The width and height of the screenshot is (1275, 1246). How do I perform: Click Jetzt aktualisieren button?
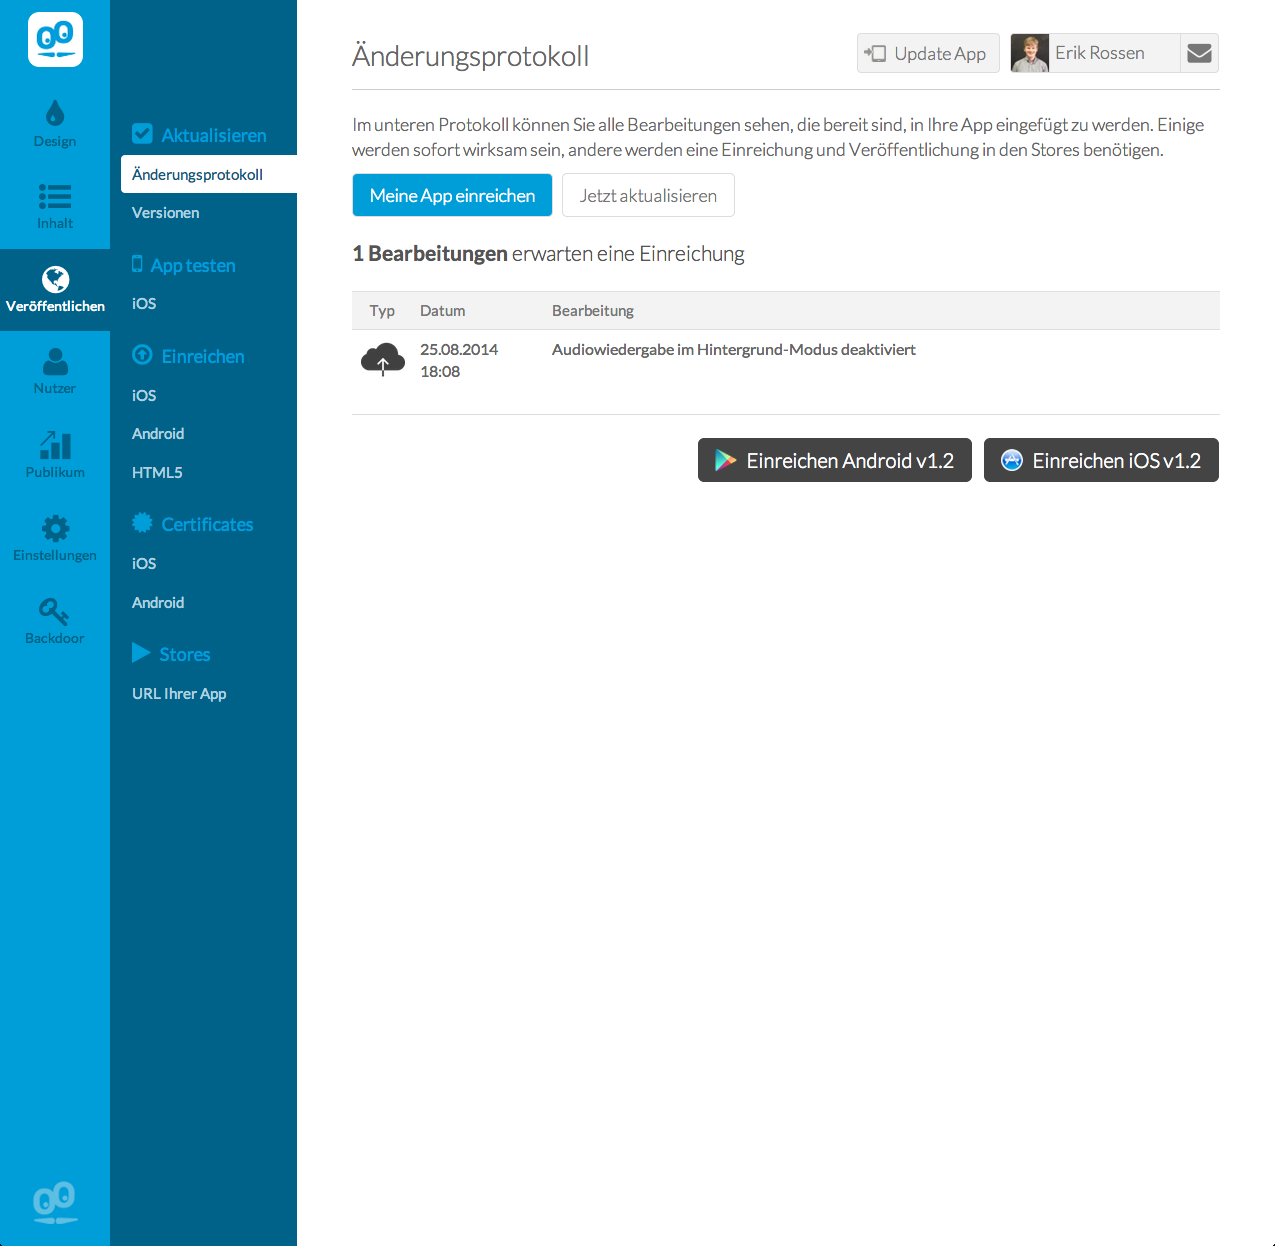coord(648,195)
